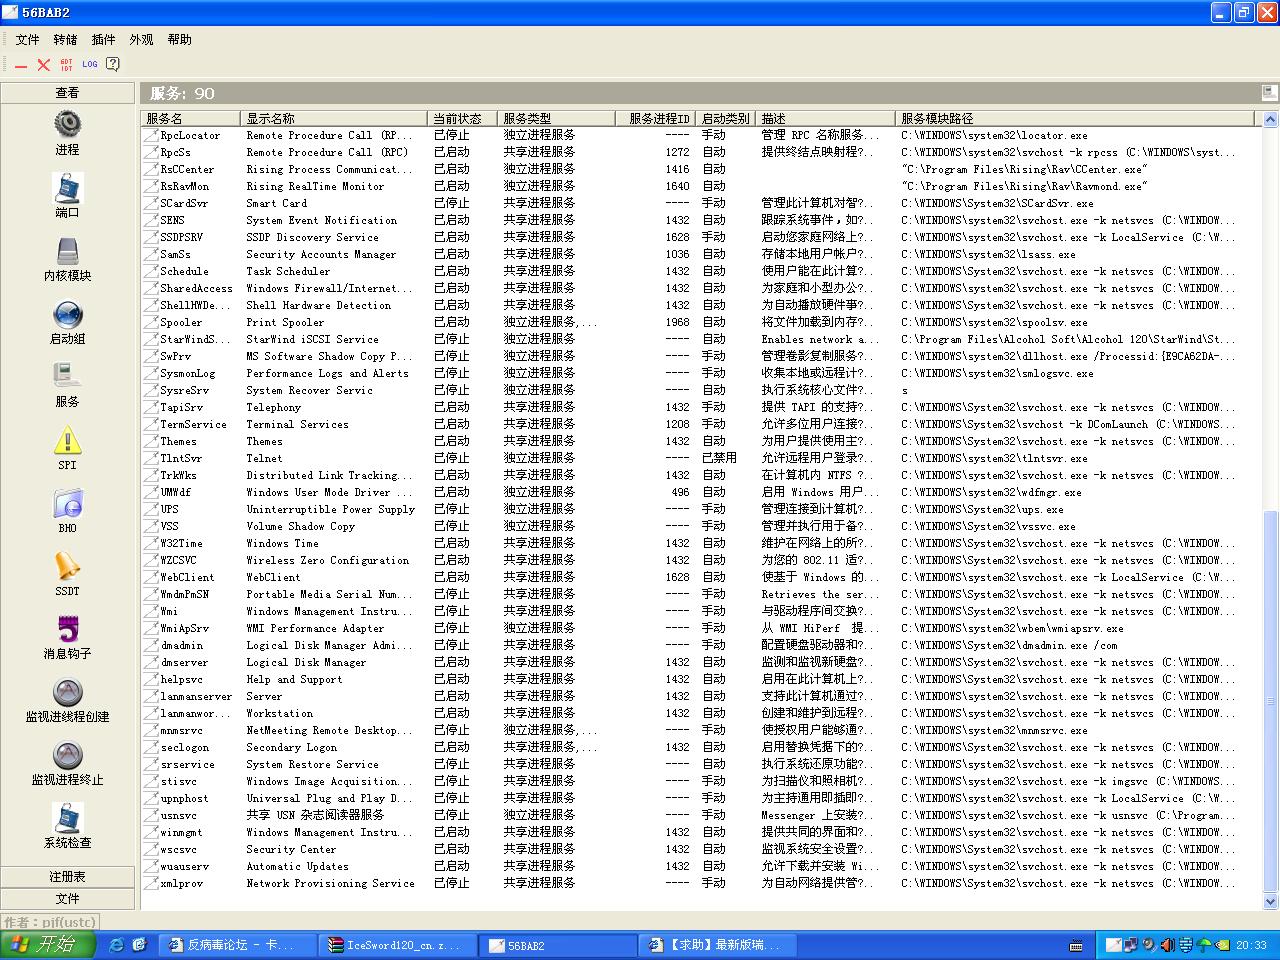Select the 服务 services view icon

[x=67, y=384]
